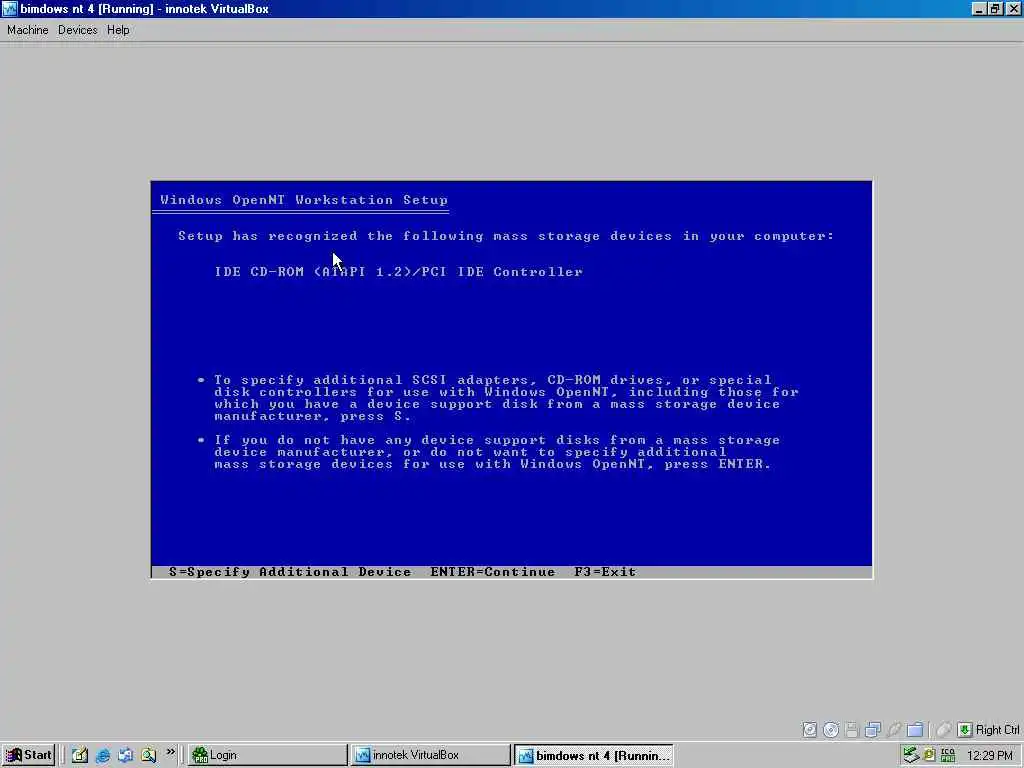The width and height of the screenshot is (1024, 768).
Task: Click the IDE CD-ROM PCI IDE Controller entry
Action: pyautogui.click(x=398, y=272)
